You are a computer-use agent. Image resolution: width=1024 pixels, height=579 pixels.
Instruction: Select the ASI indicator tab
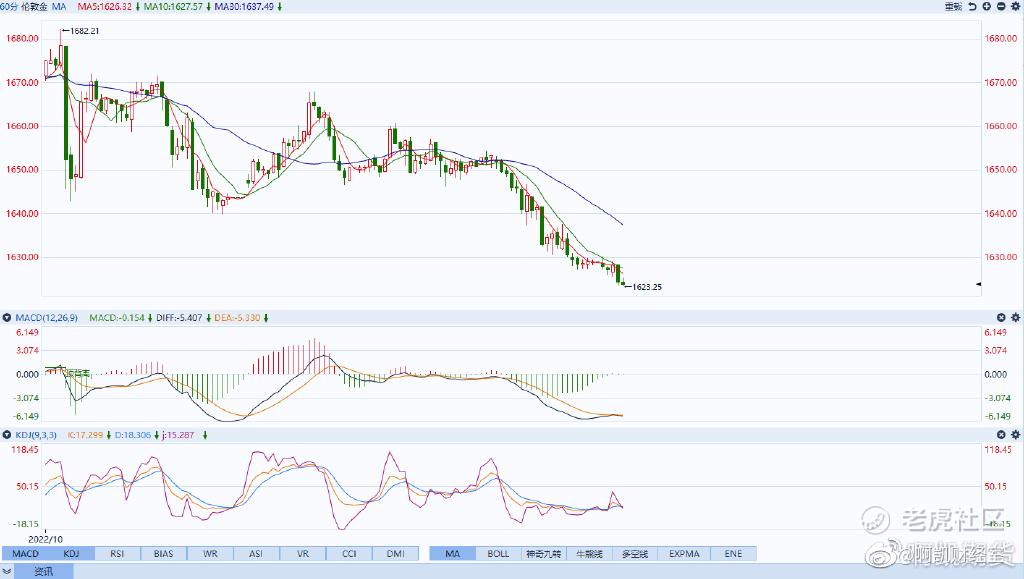256,554
